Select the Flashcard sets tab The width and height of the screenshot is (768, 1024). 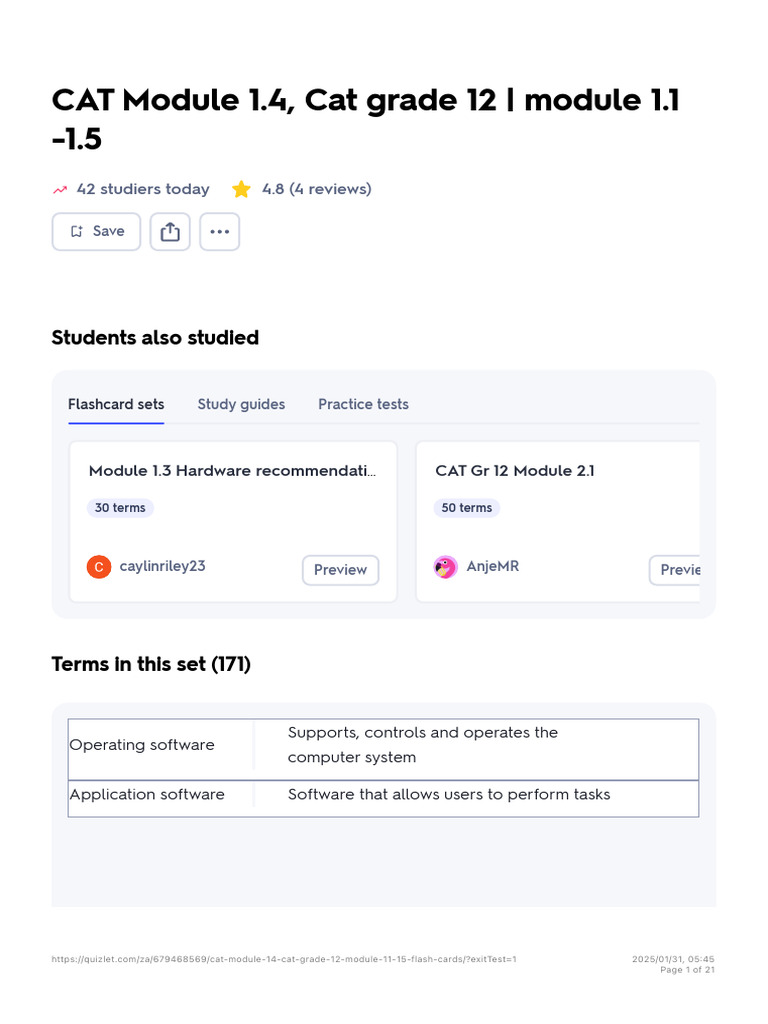[116, 404]
